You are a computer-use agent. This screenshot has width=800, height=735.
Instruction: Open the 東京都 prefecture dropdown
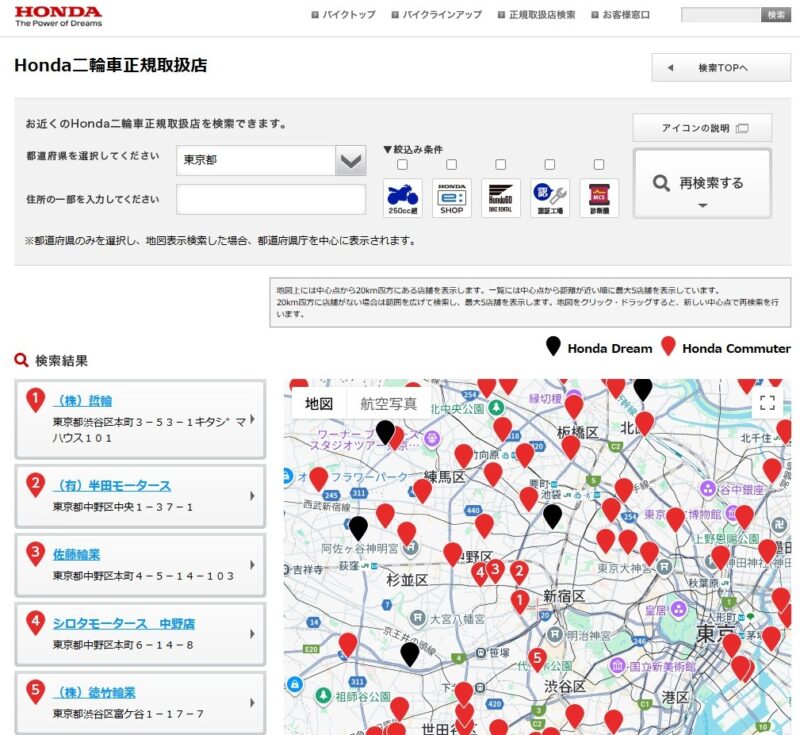(x=271, y=160)
